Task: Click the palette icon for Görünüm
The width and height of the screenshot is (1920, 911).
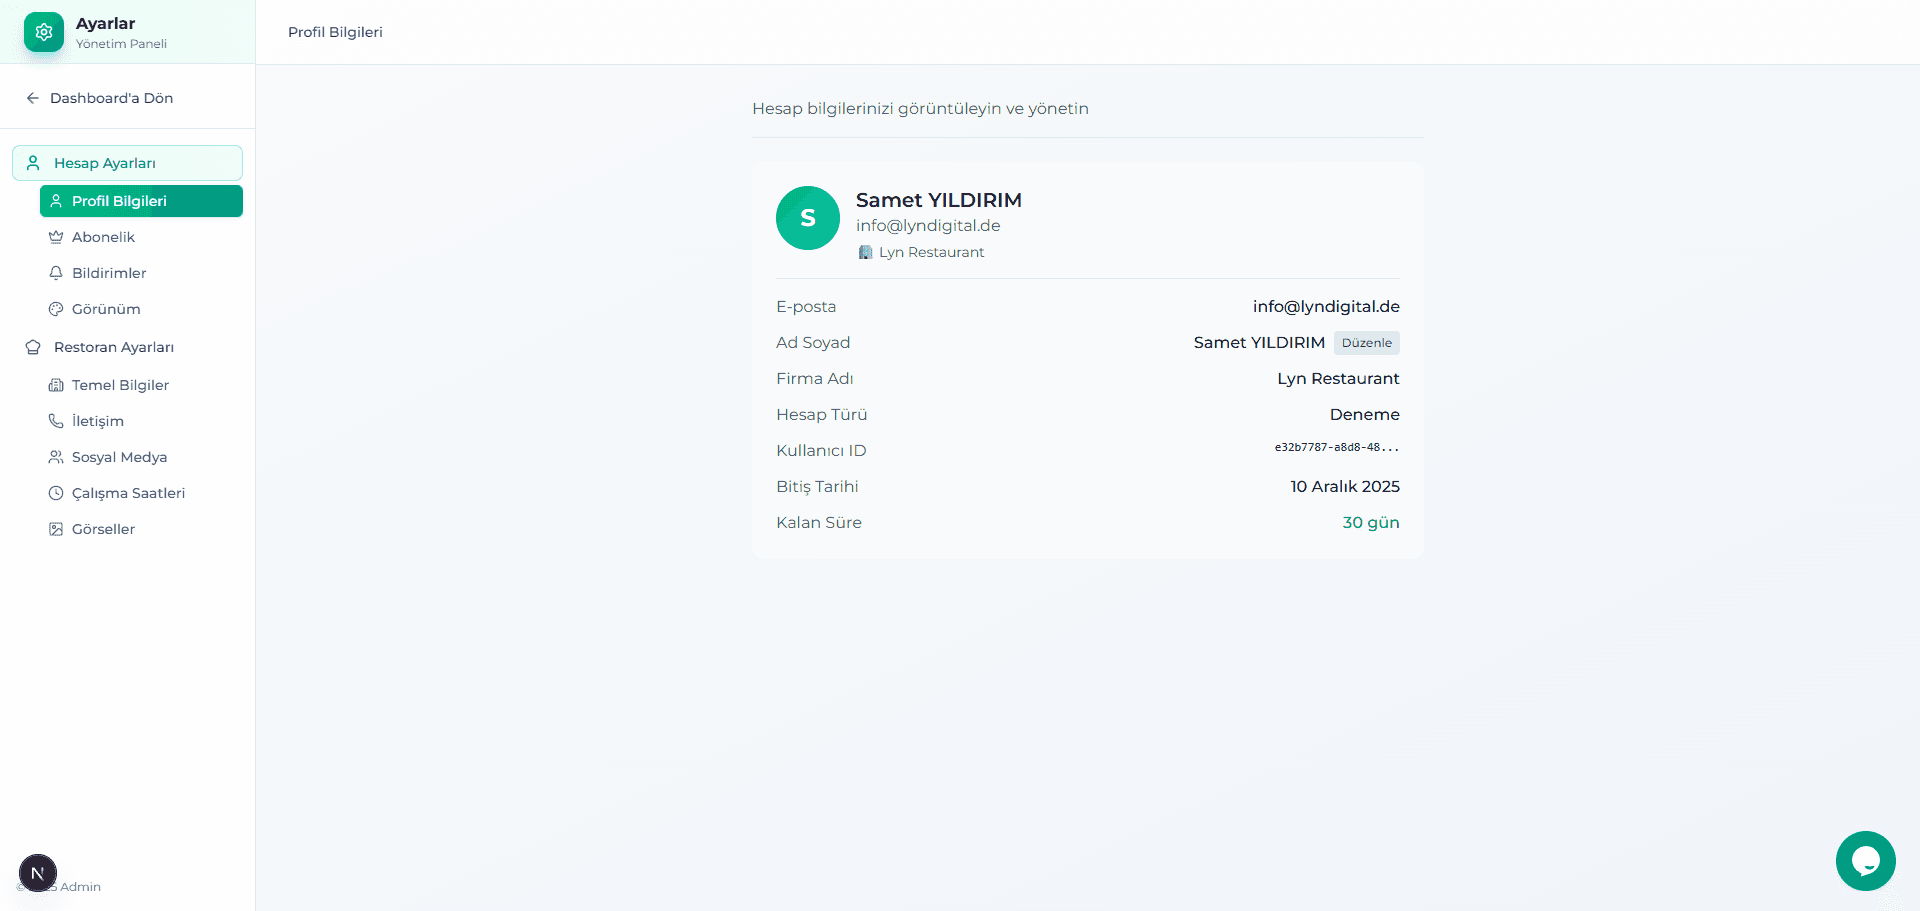Action: pos(56,309)
